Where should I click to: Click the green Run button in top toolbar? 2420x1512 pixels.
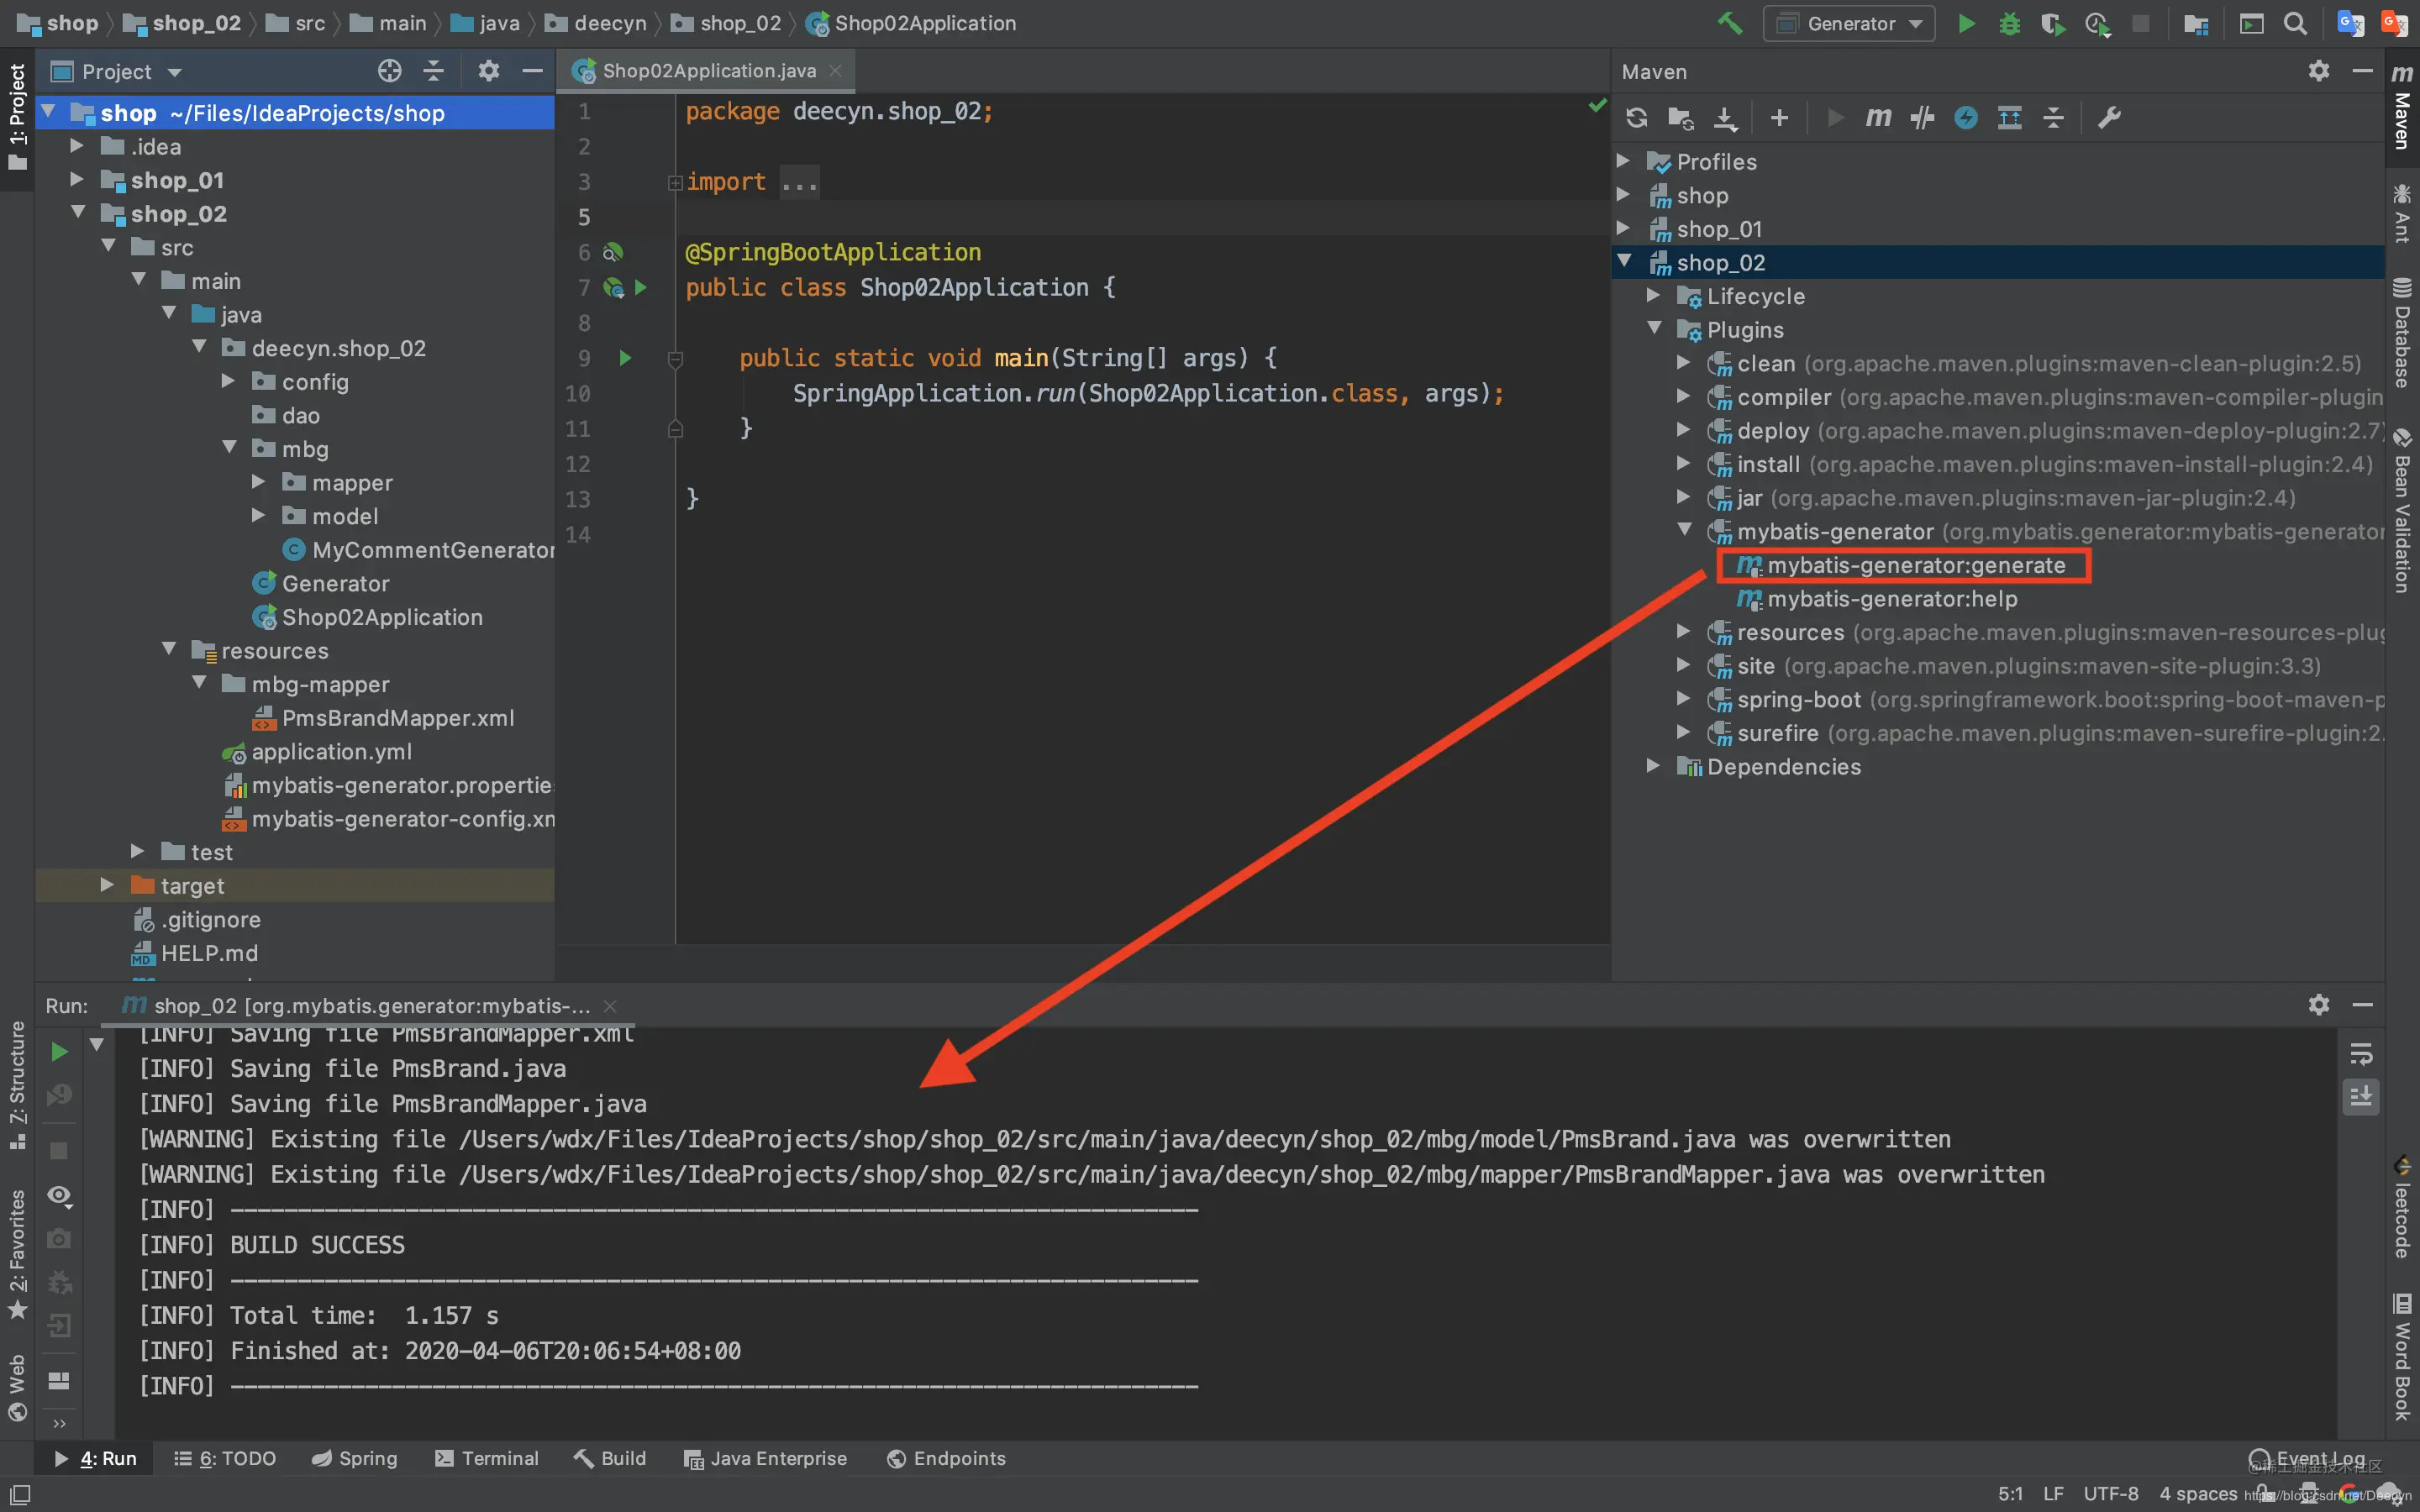point(1966,24)
